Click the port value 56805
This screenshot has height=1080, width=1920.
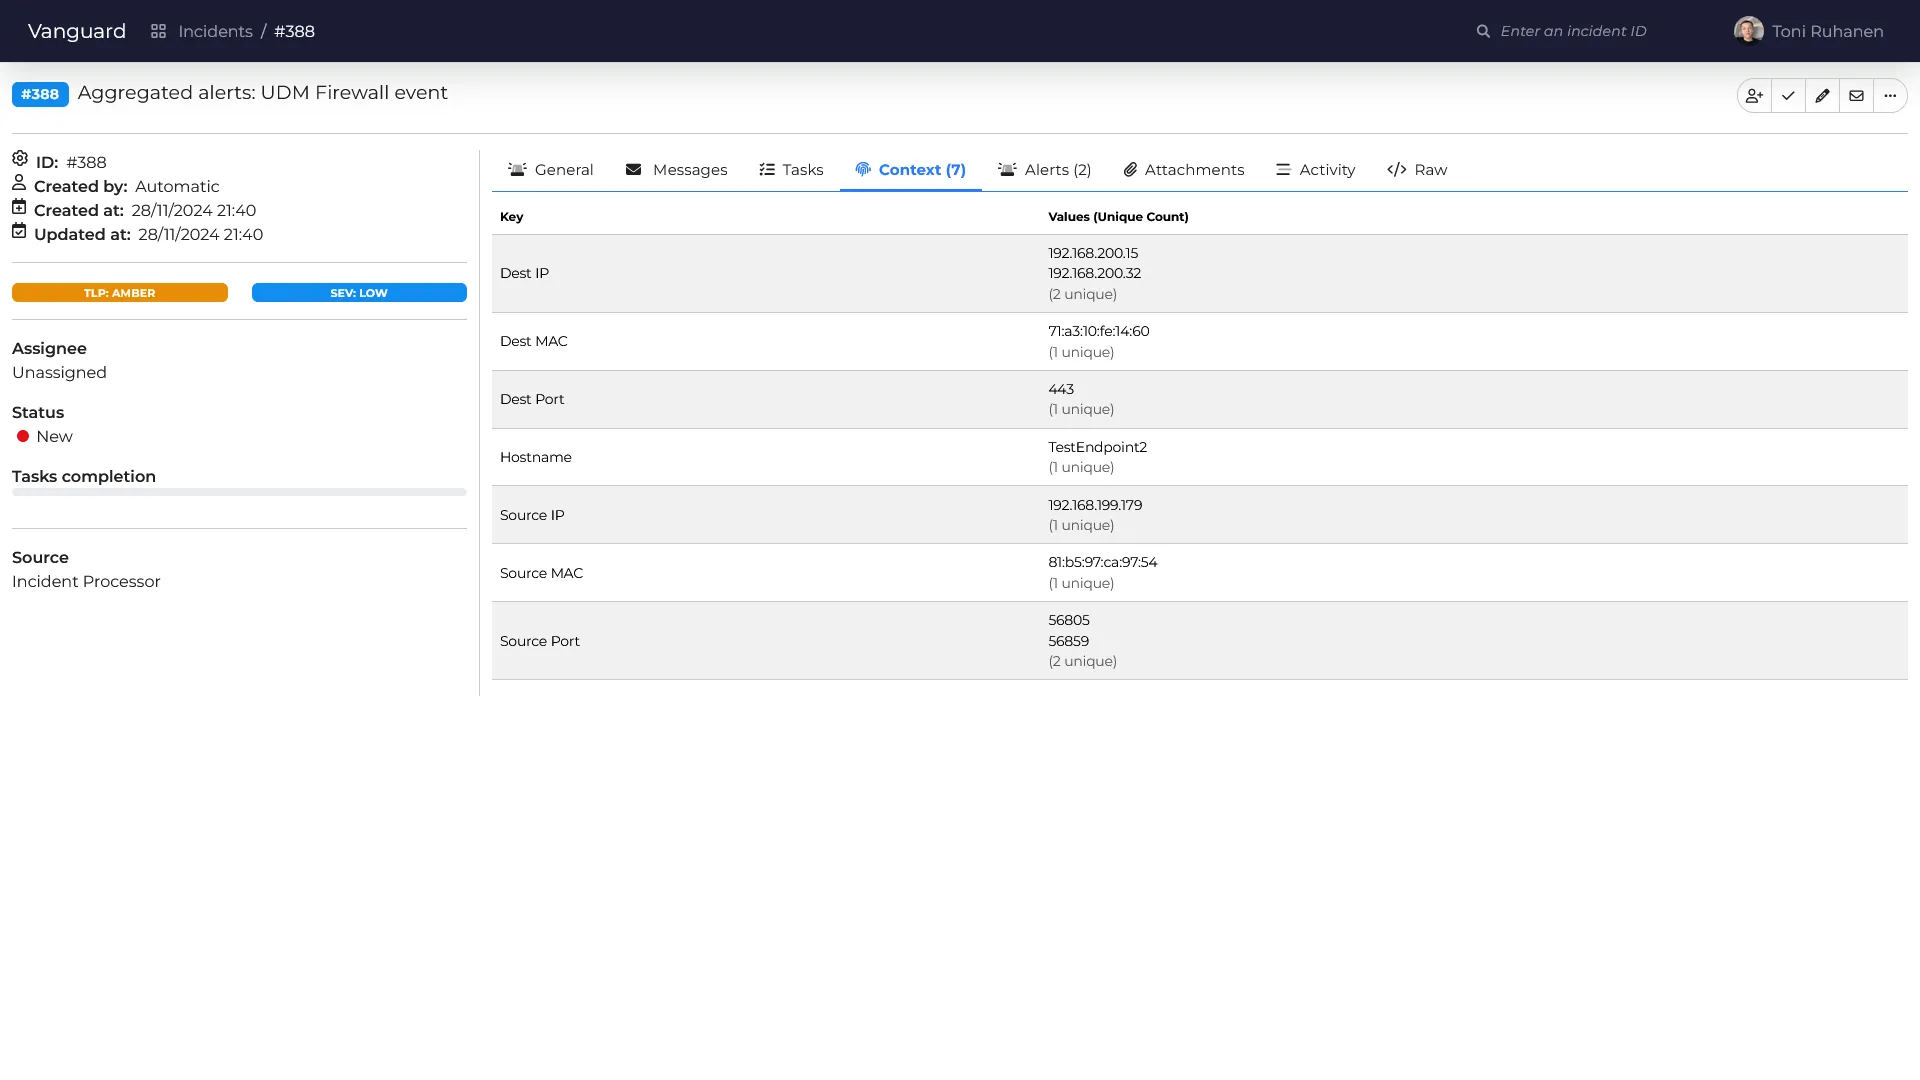(1068, 621)
